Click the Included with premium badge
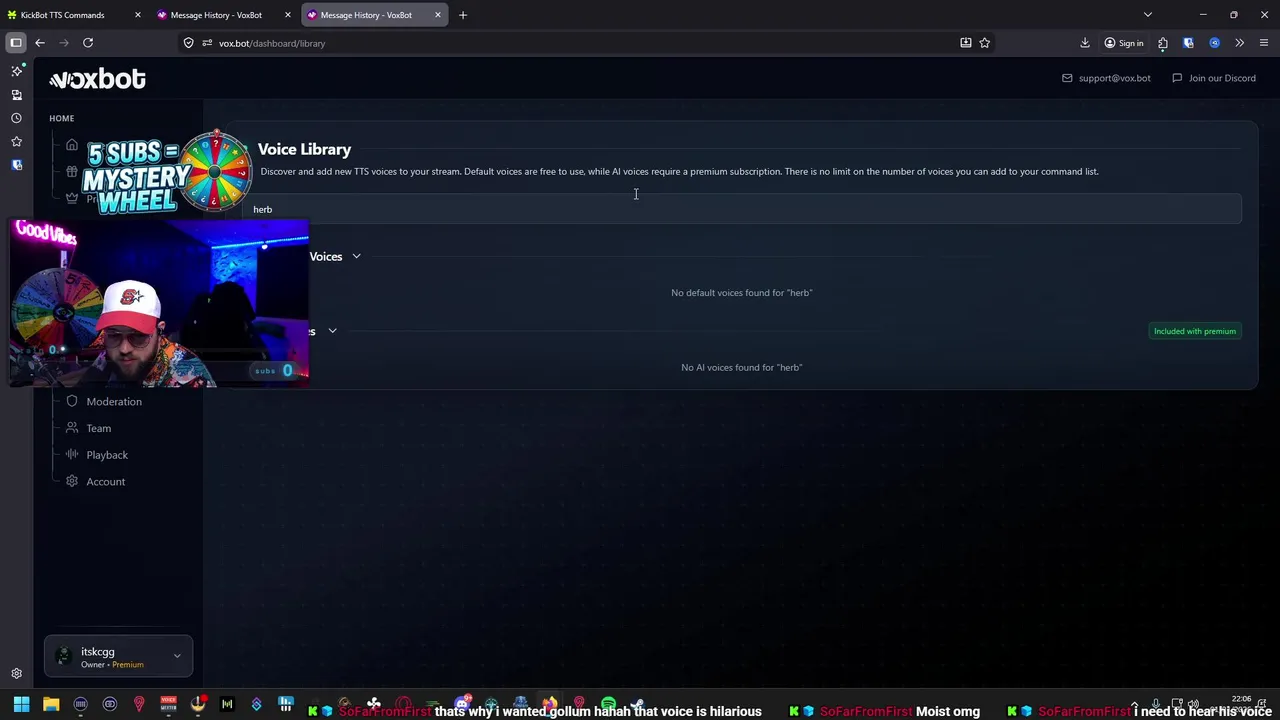The height and width of the screenshot is (720, 1280). (1195, 331)
